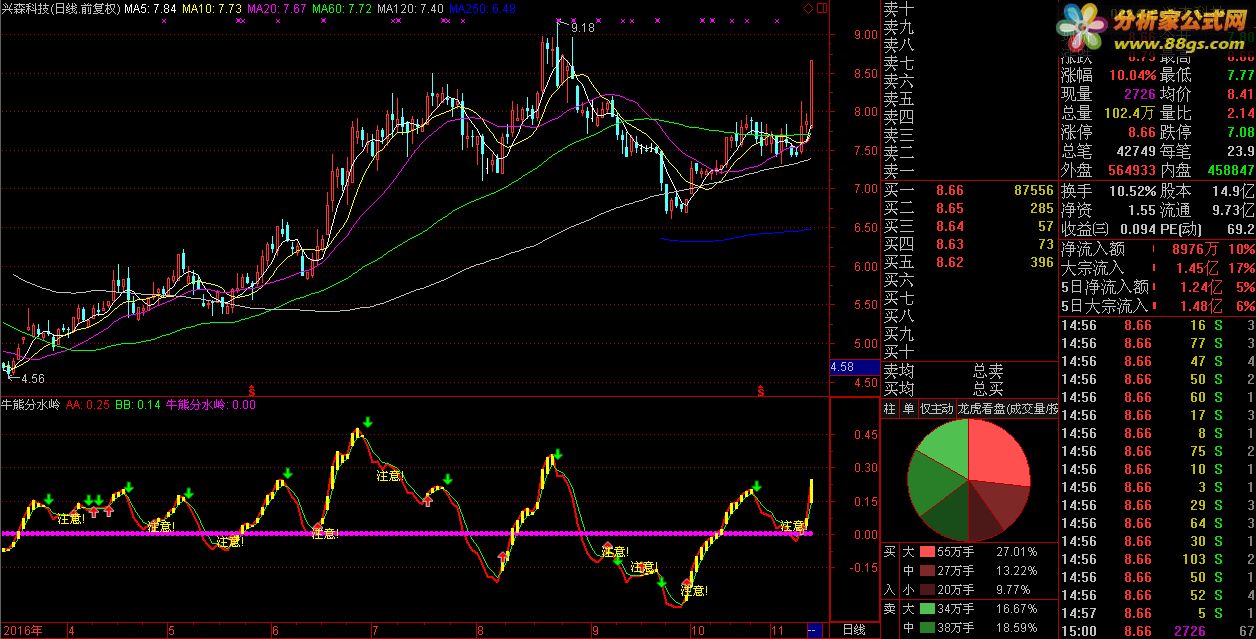Click the AA: 0.25 indicator value
This screenshot has height=639, width=1256.
[x=88, y=405]
